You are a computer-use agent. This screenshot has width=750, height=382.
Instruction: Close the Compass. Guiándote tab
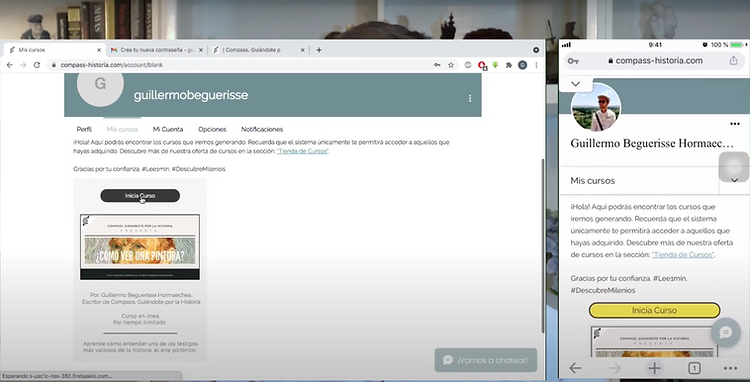click(302, 50)
